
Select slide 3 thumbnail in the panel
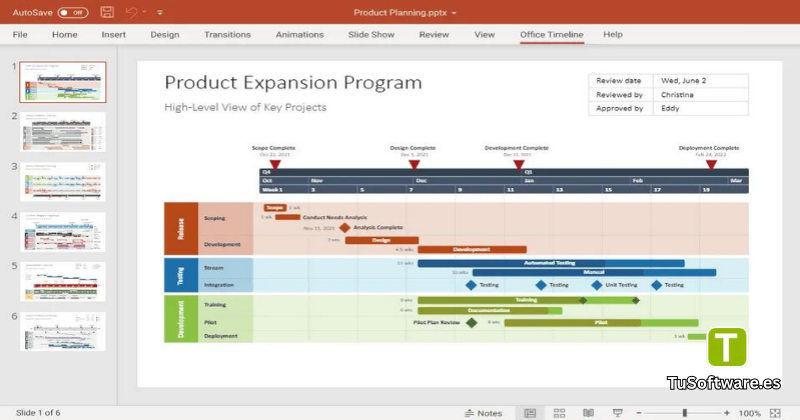pos(63,182)
